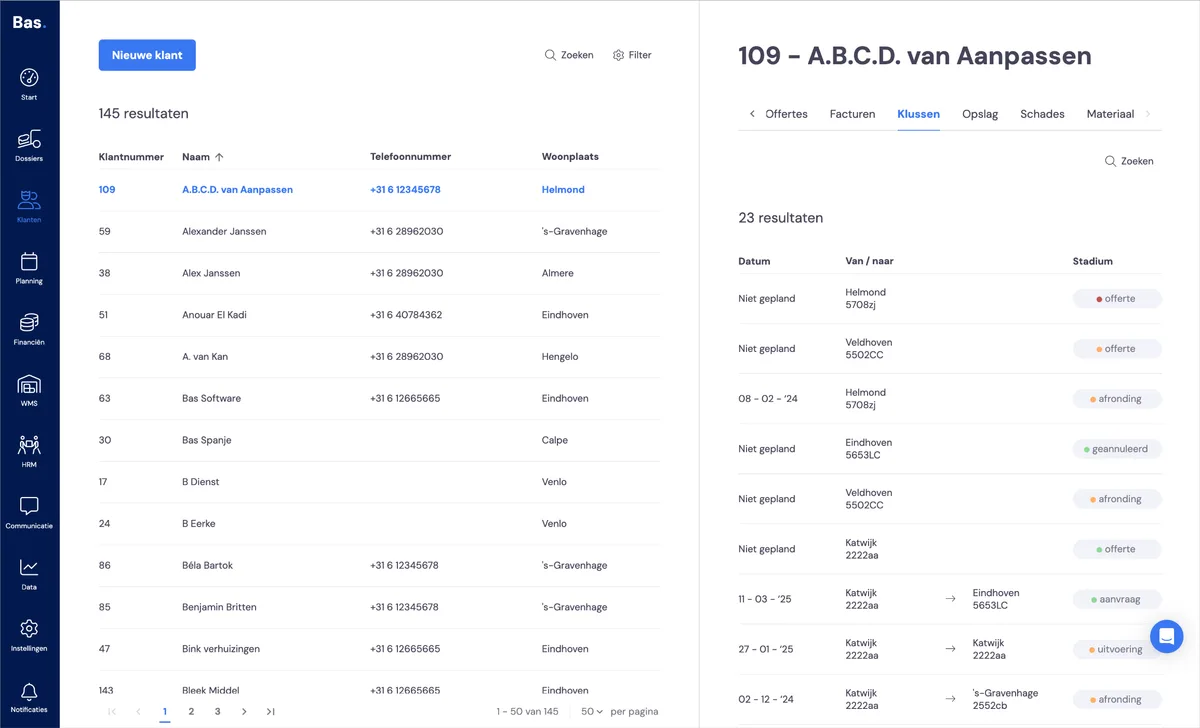Select customer row Béla Bartok
The width and height of the screenshot is (1200, 728).
(x=379, y=566)
